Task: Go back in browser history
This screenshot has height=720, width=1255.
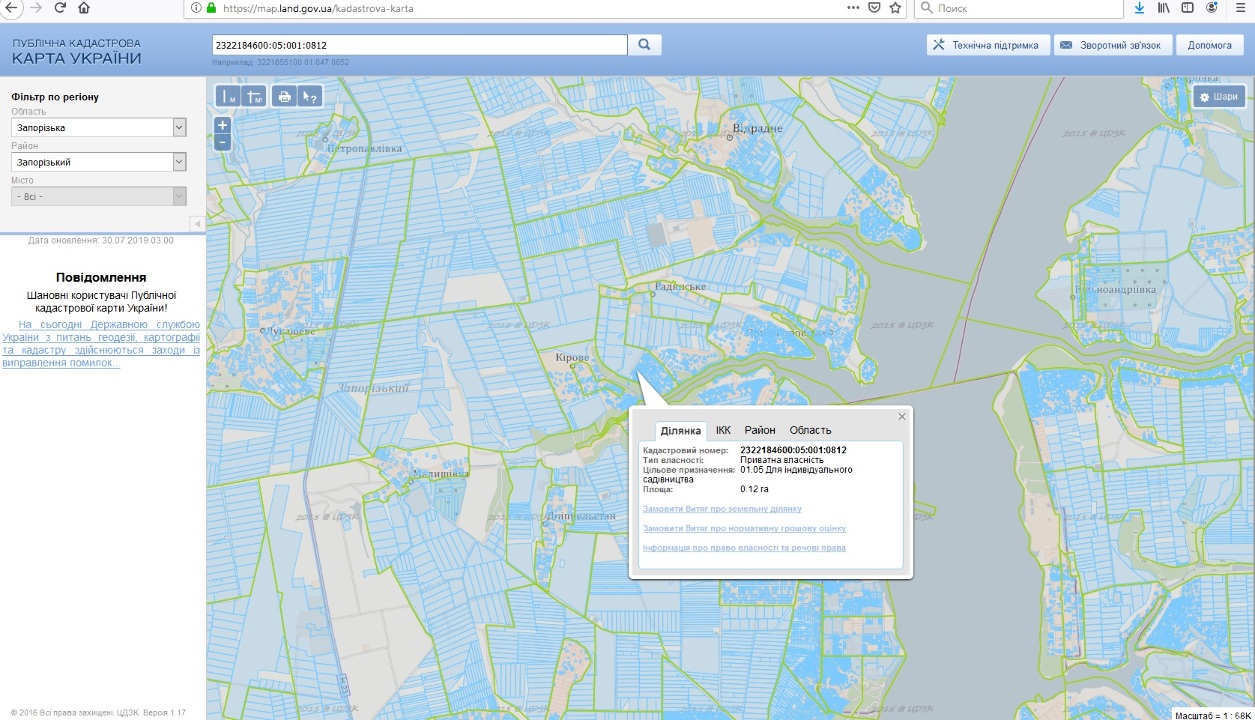Action: click(12, 8)
